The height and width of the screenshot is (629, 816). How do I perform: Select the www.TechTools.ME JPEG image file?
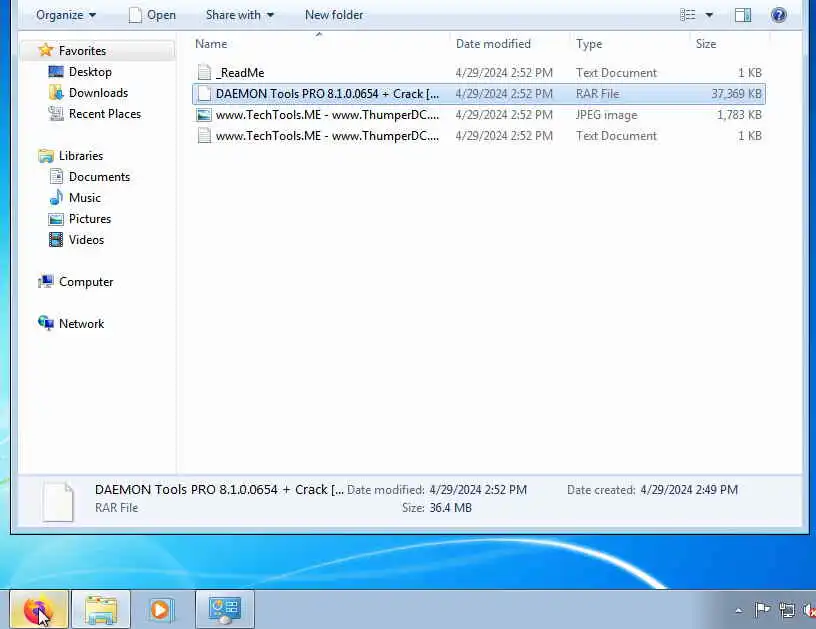(479, 115)
